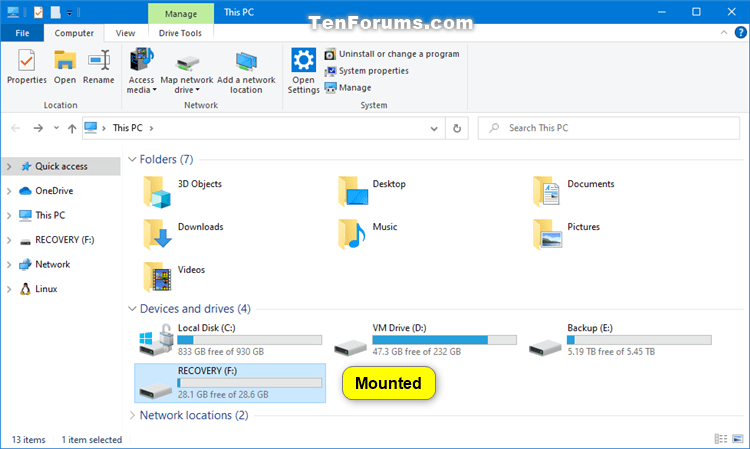Select the Documents folder icon
Image resolution: width=750 pixels, height=449 pixels.
547,191
